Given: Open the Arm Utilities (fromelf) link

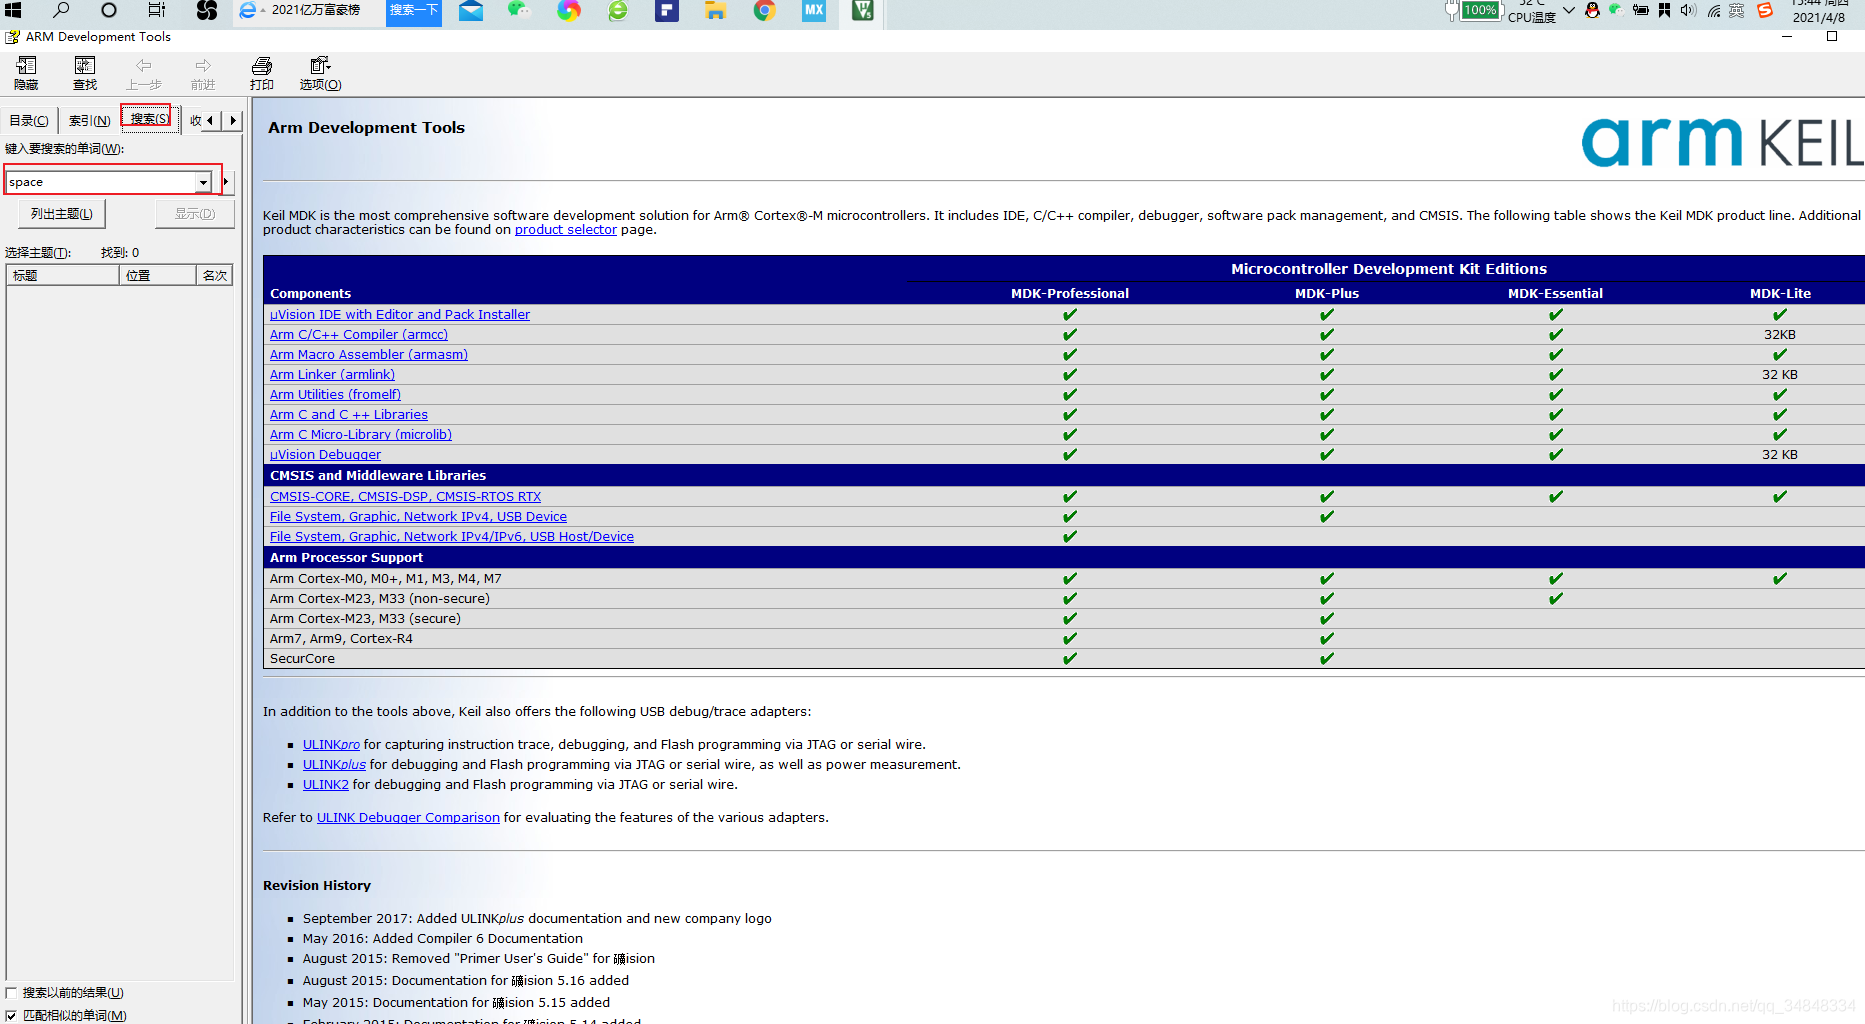Looking at the screenshot, I should click(335, 394).
